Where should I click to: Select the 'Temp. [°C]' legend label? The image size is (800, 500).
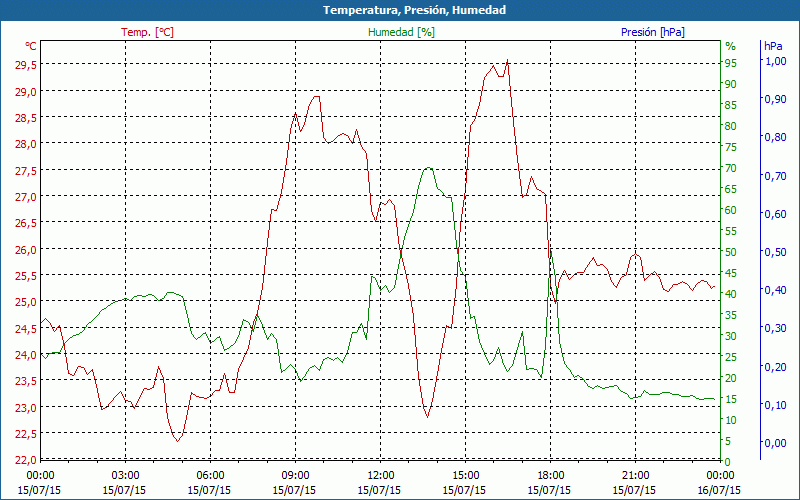147,32
